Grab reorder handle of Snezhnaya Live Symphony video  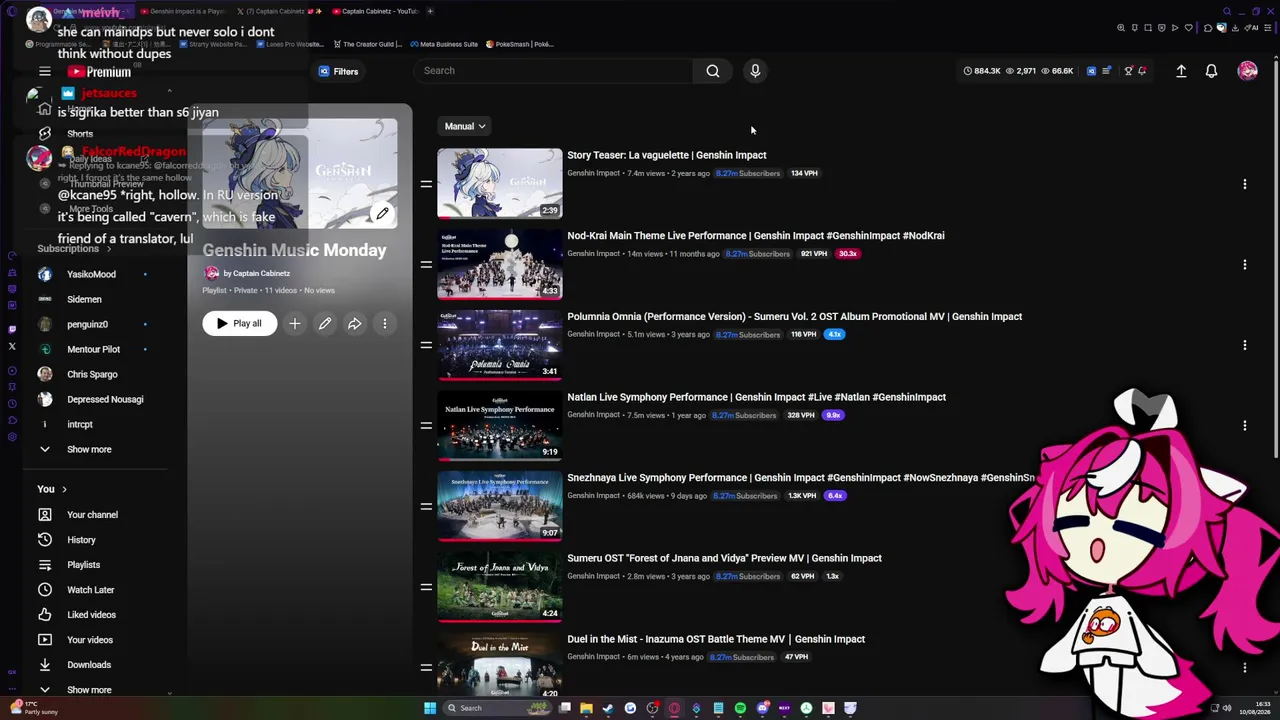coord(426,507)
